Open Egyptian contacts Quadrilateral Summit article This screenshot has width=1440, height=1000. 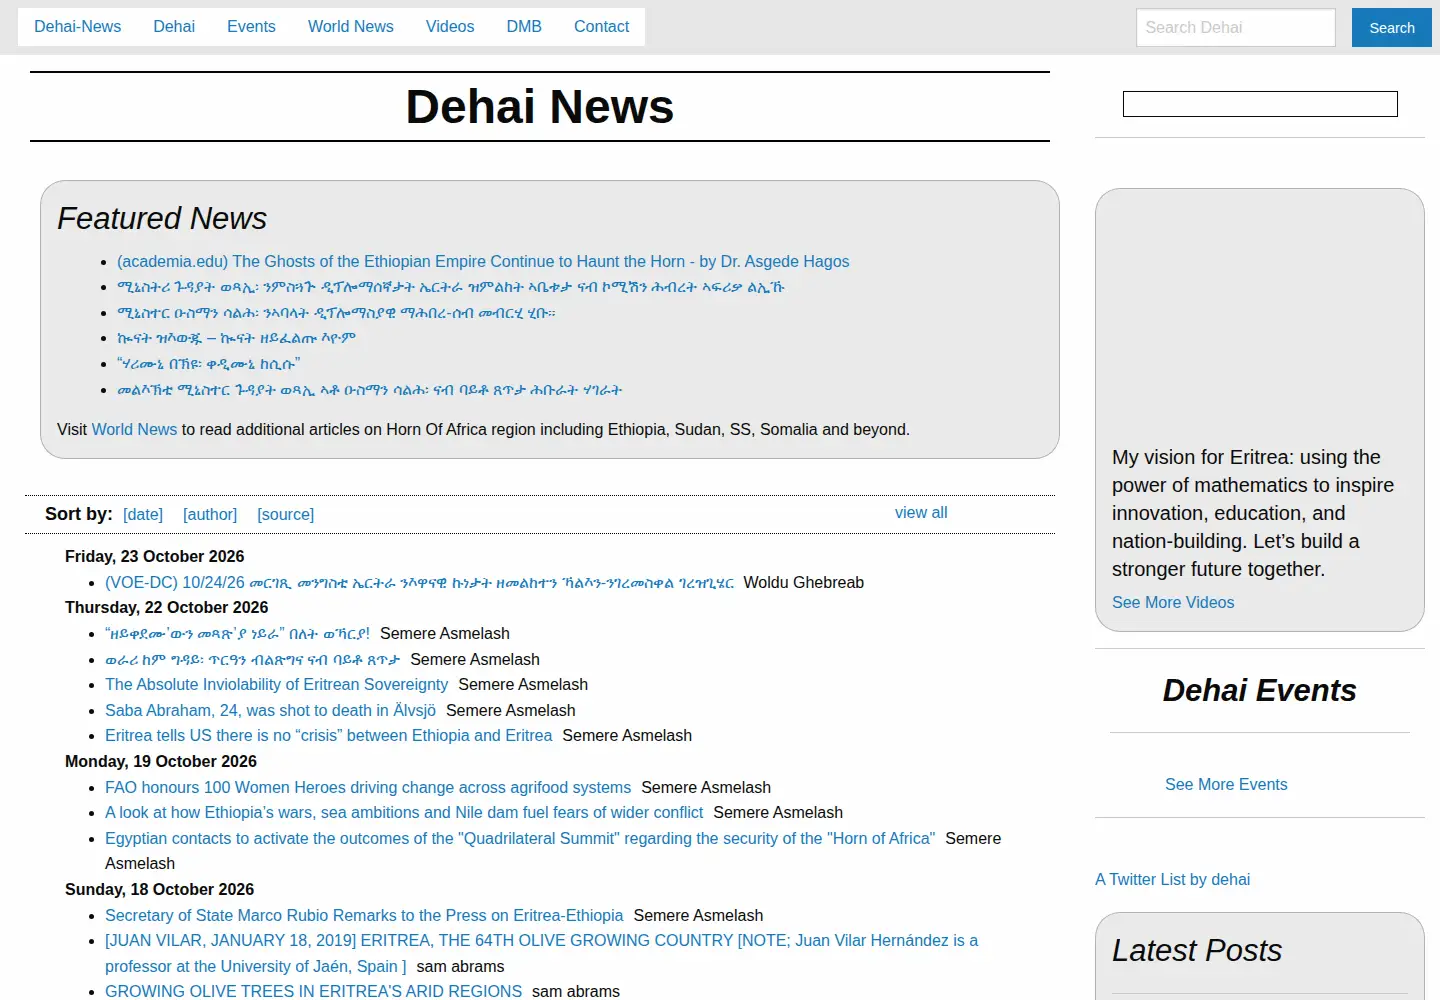[520, 839]
